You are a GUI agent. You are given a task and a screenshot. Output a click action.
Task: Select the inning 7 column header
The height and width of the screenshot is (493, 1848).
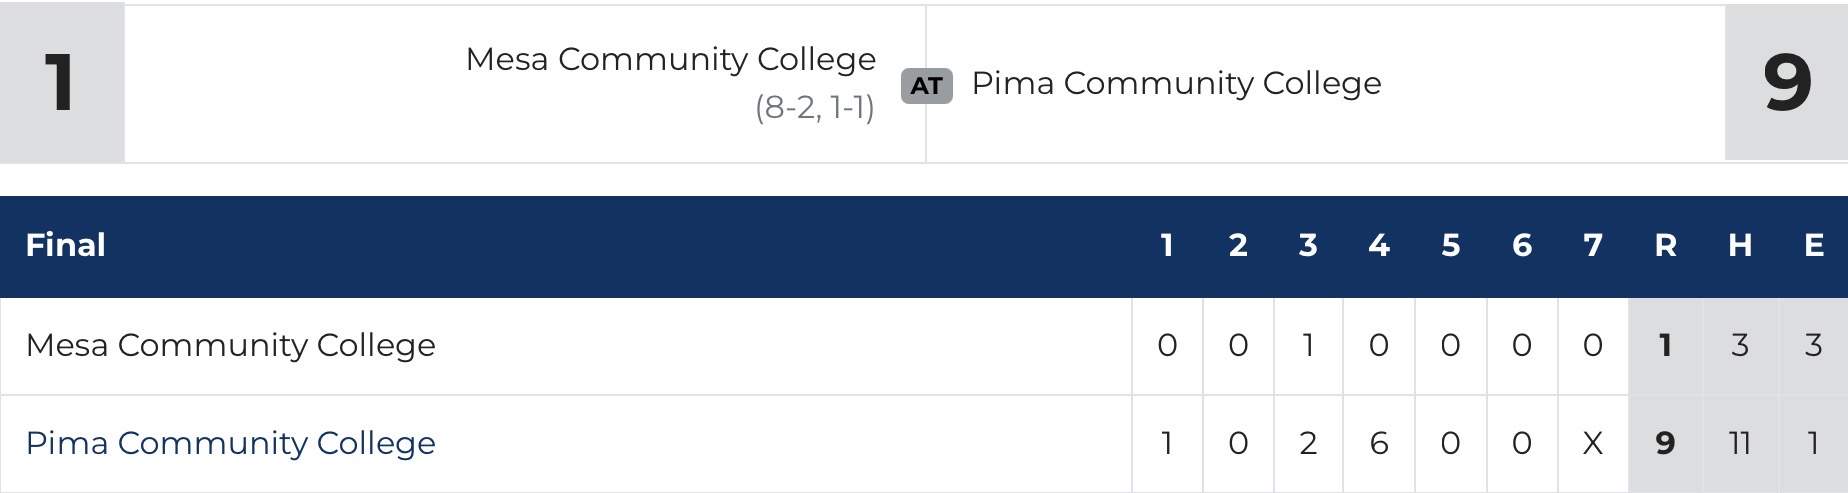1593,246
